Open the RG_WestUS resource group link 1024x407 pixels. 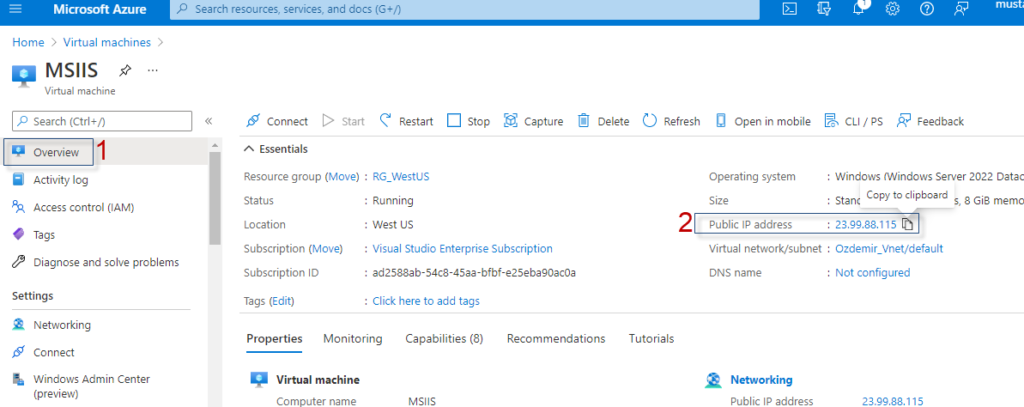[400, 176]
